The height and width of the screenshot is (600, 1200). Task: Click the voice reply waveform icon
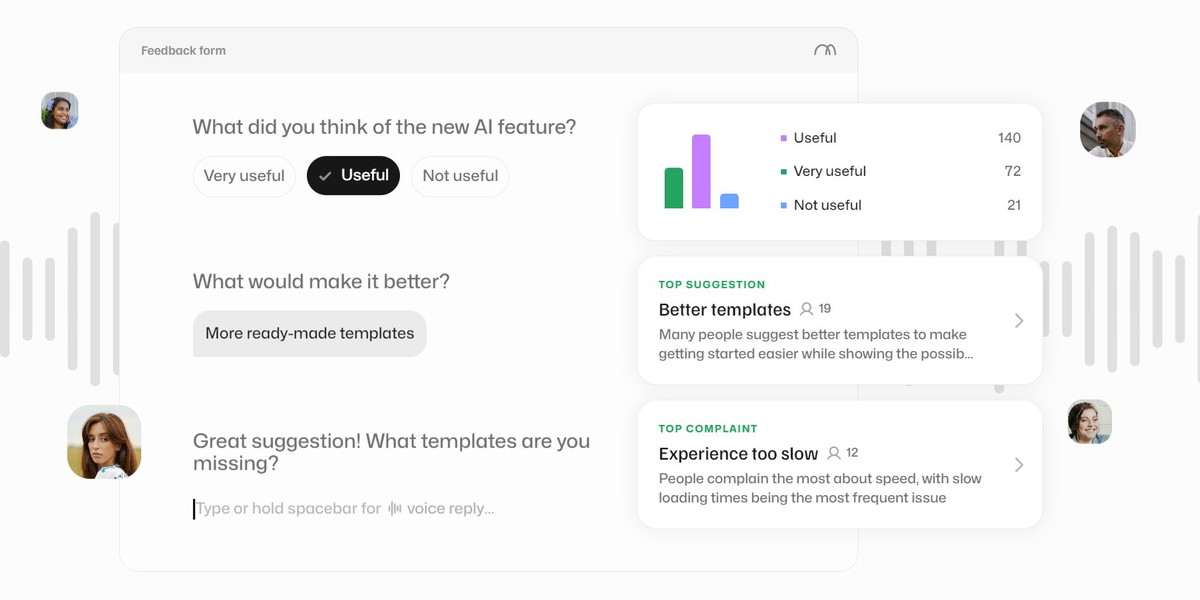click(395, 509)
